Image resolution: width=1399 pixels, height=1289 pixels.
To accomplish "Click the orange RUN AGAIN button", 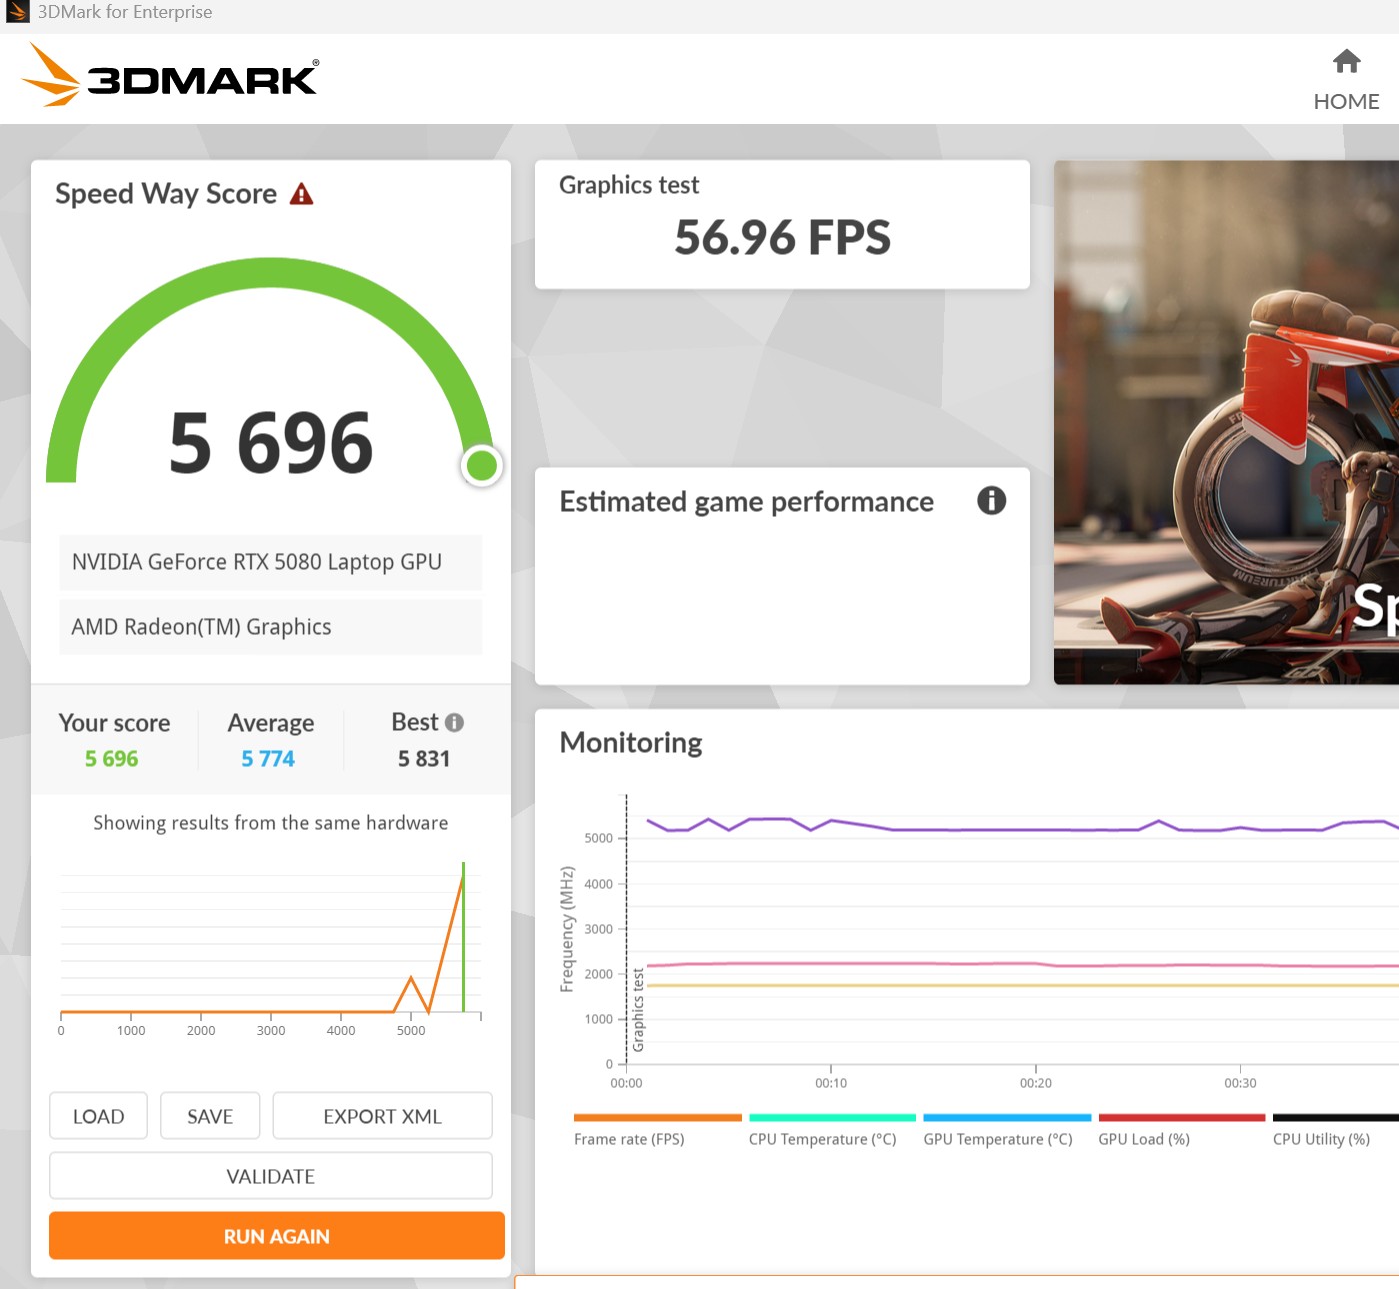I will coord(276,1236).
